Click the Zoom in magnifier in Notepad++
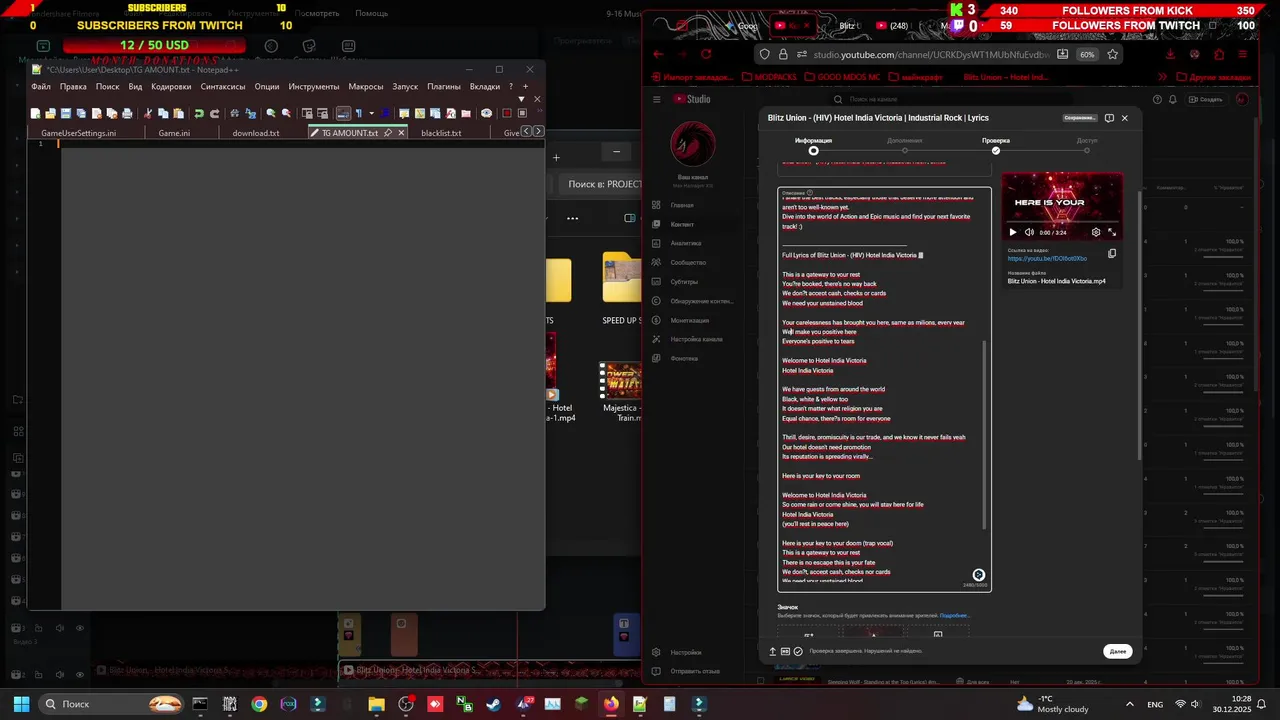The image size is (1280, 720). pyautogui.click(x=271, y=113)
